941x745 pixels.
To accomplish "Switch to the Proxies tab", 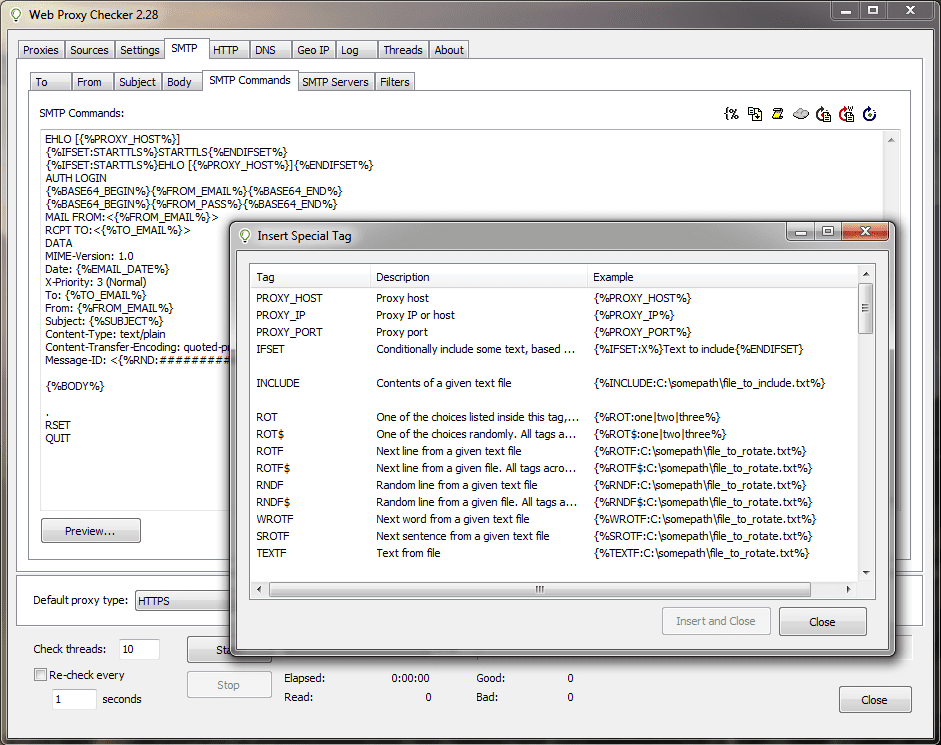I will (41, 50).
